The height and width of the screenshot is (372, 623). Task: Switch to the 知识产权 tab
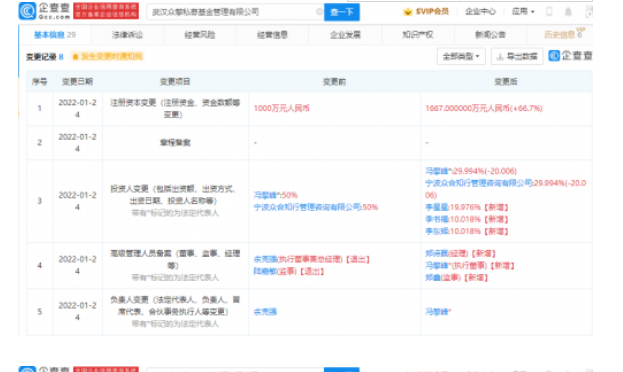tap(418, 35)
